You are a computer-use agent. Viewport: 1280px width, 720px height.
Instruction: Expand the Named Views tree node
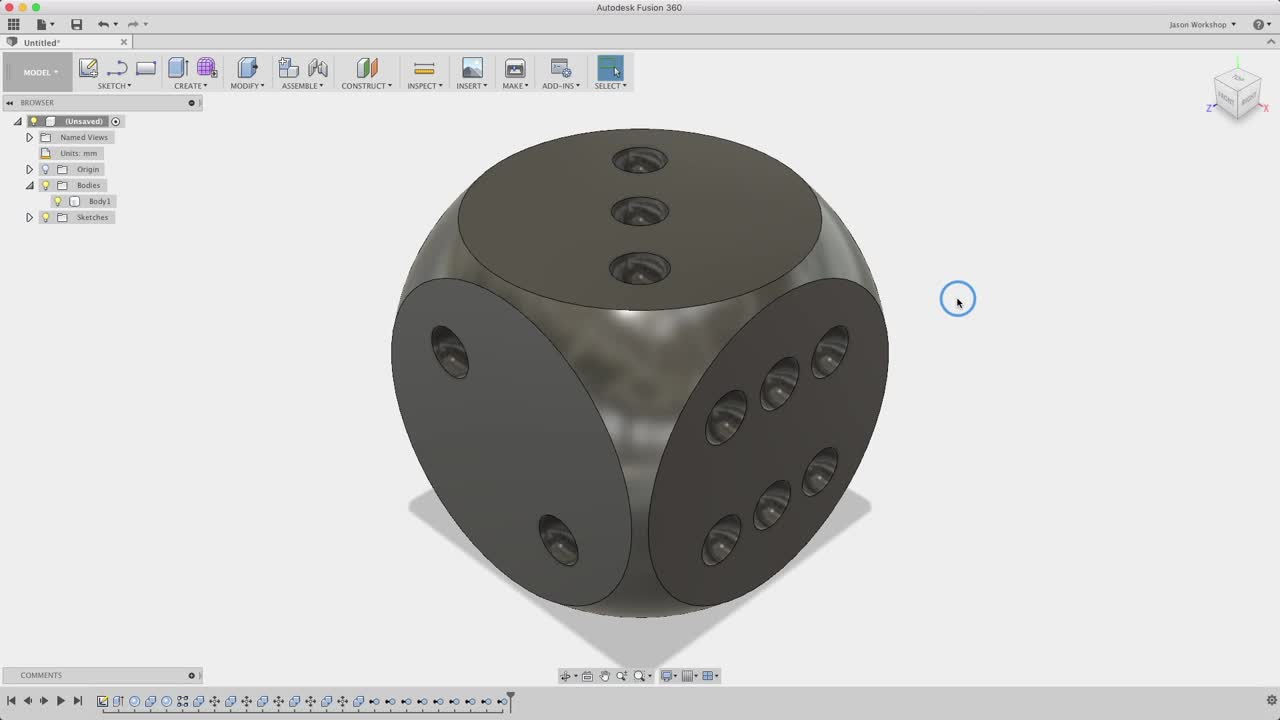29,137
